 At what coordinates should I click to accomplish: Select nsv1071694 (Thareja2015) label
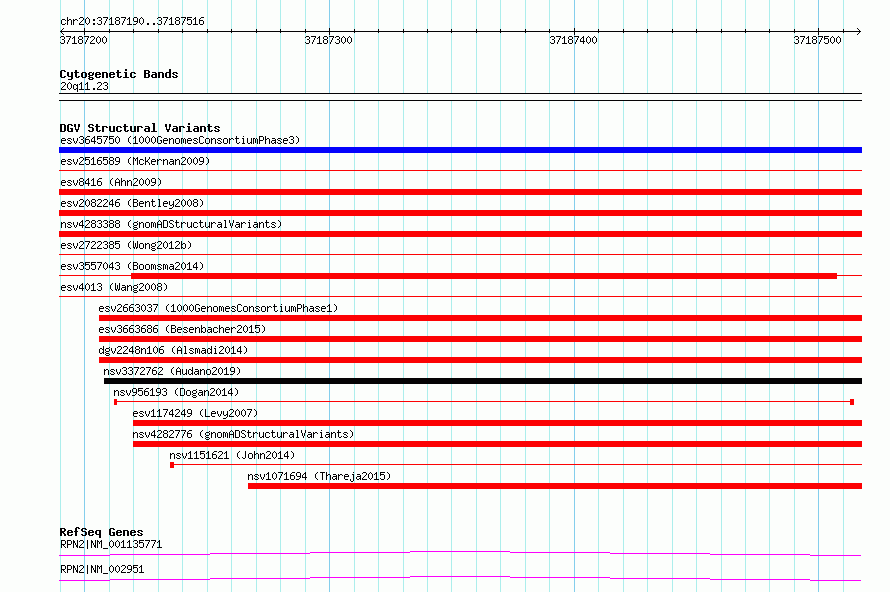coord(320,476)
